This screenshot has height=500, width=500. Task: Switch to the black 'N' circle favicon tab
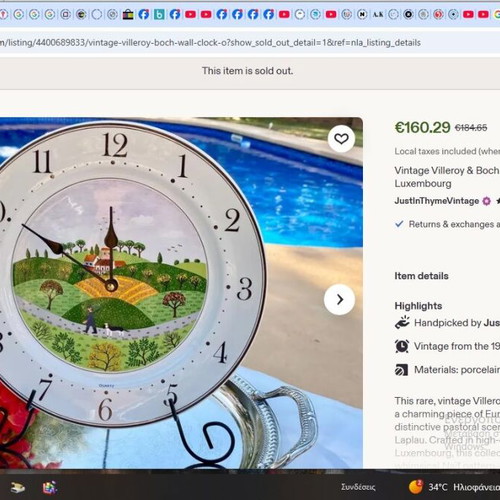(x=362, y=14)
